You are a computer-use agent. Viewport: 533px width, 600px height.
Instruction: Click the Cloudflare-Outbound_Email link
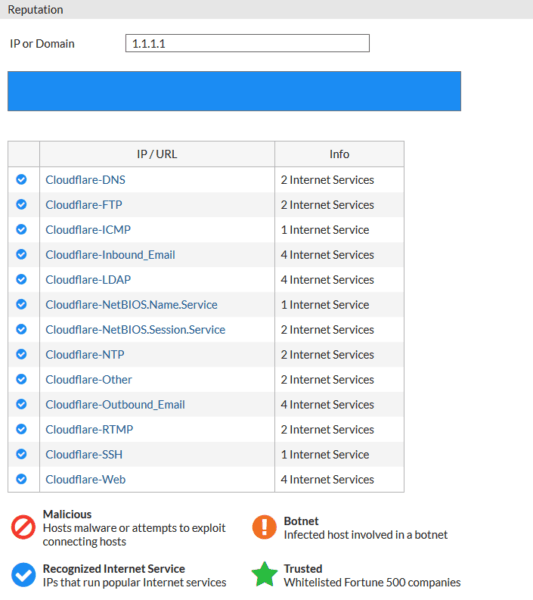[x=115, y=404]
